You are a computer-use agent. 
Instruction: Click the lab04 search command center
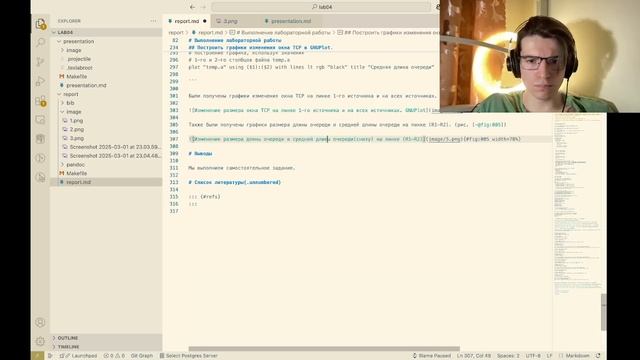click(321, 7)
